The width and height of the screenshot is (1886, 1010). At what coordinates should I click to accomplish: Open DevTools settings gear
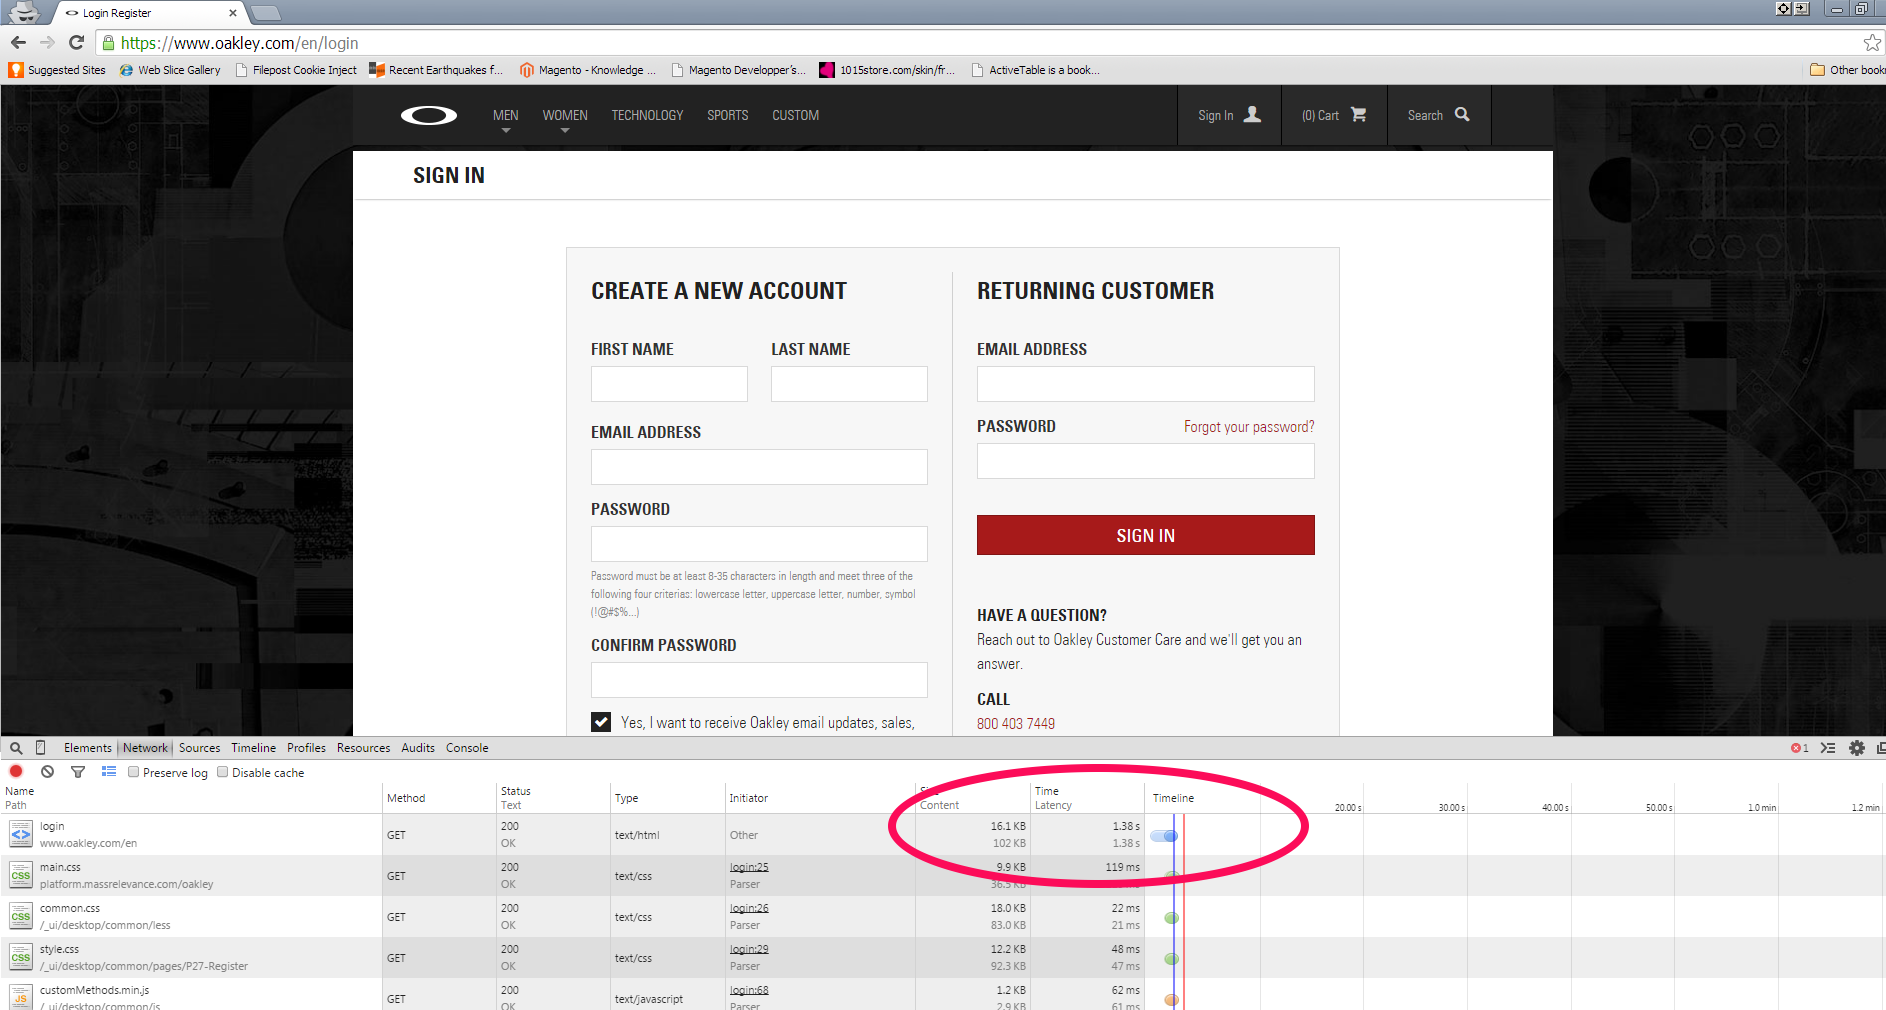click(1857, 748)
